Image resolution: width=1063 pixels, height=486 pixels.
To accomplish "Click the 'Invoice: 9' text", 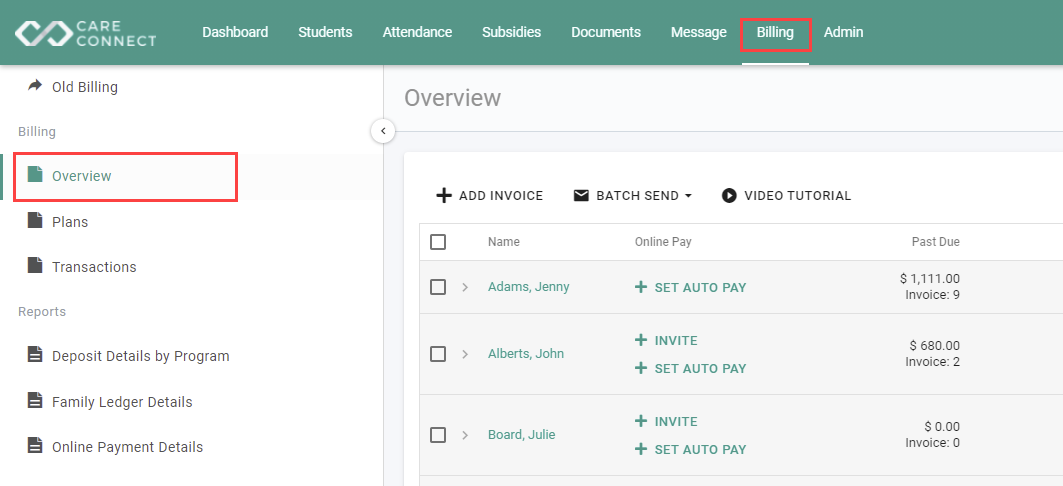I will pyautogui.click(x=933, y=295).
